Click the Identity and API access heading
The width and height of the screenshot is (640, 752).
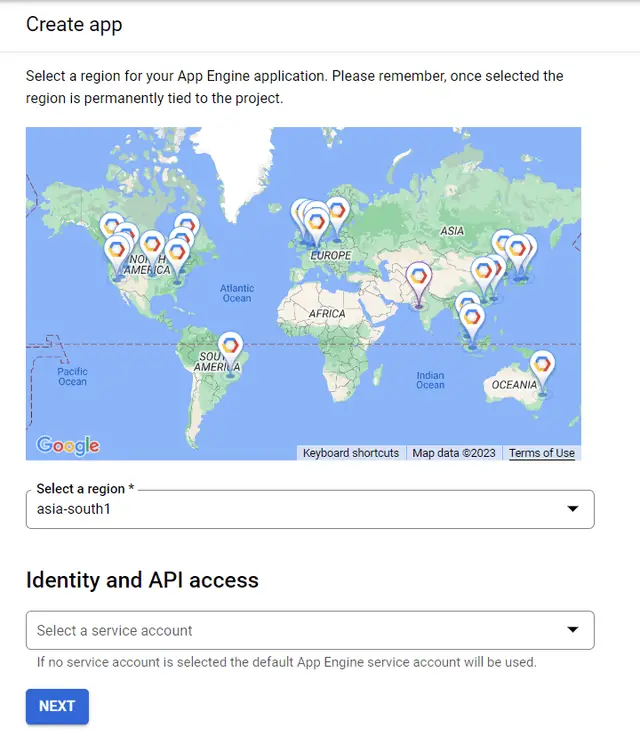[x=142, y=580]
